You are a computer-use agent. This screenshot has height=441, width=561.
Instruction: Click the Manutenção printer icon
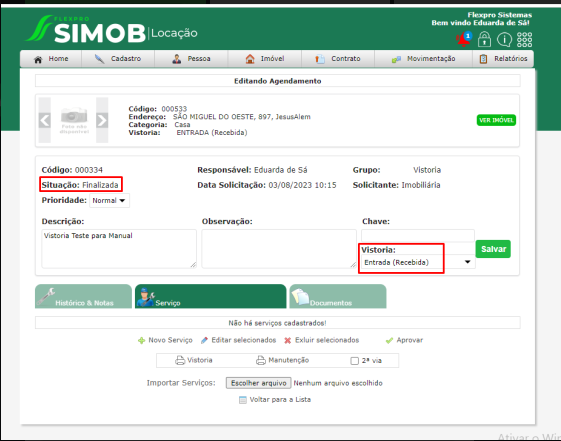(261, 360)
